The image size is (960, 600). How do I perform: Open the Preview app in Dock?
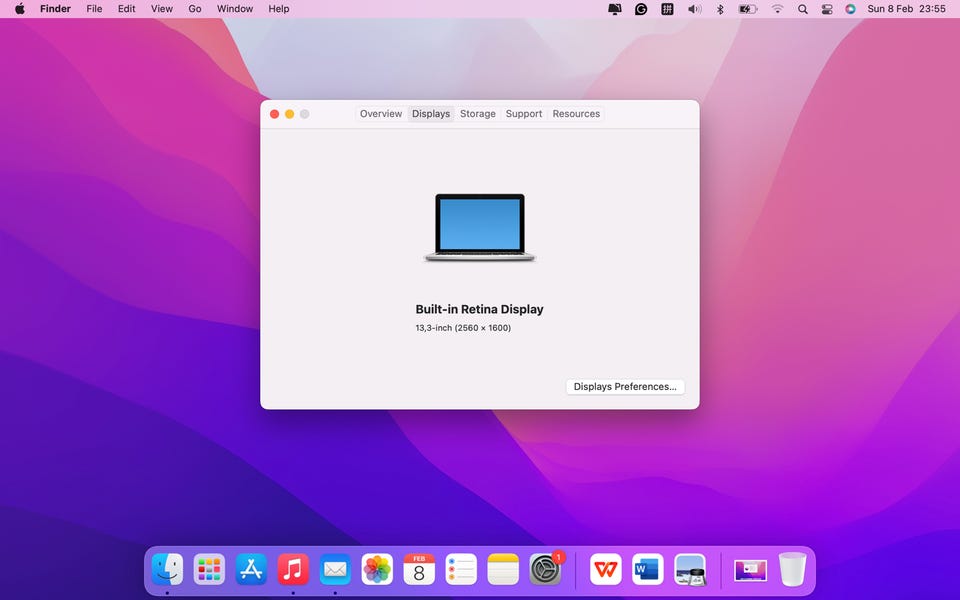click(x=690, y=570)
